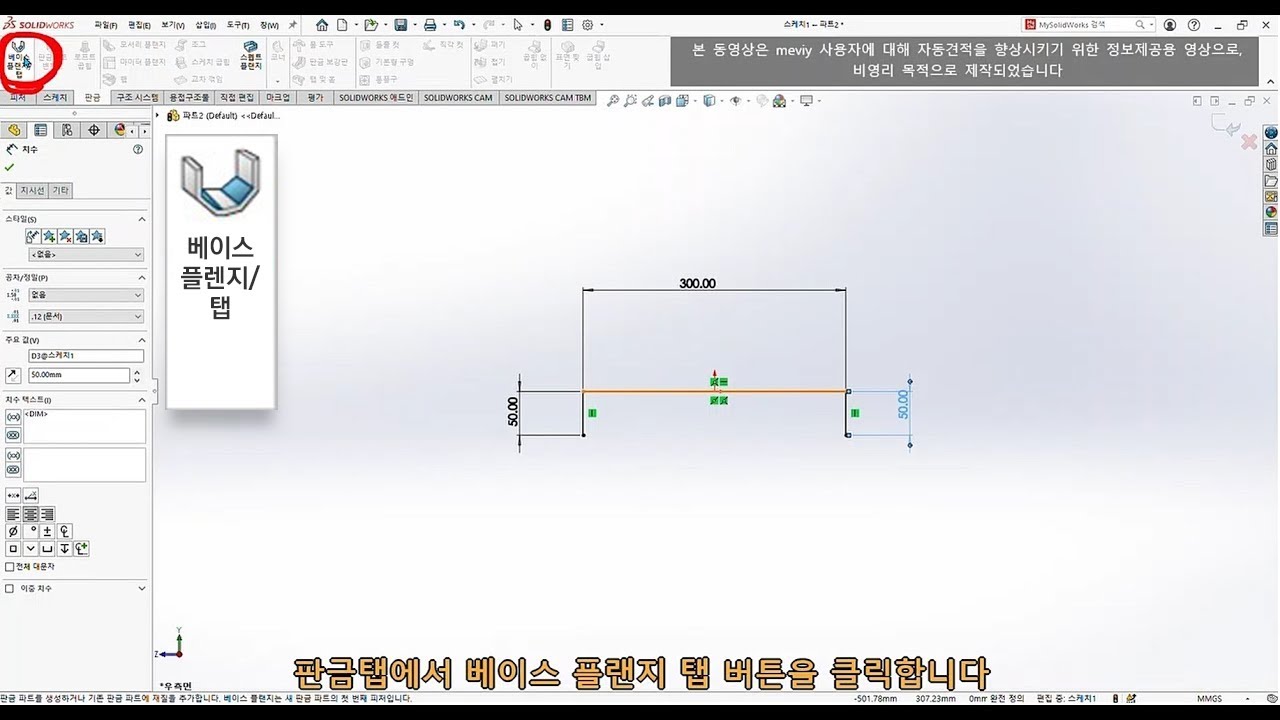Viewport: 1280px width, 720px height.
Task: Open the precision dropdown .12 (문서)
Action: pos(86,316)
